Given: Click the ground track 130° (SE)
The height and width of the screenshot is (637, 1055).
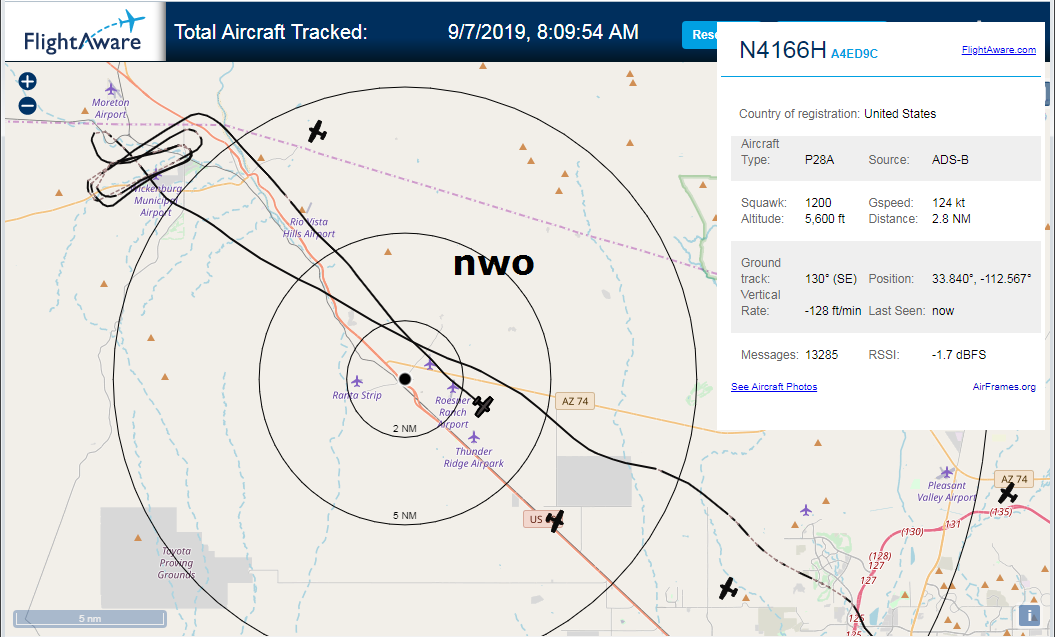Looking at the screenshot, I should point(831,278).
